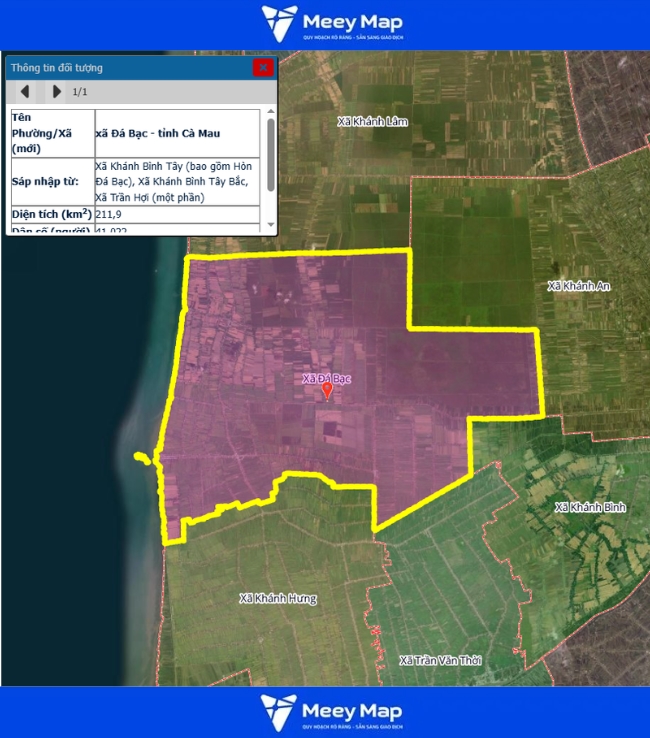The width and height of the screenshot is (650, 738).
Task: Close the Thông tin đối tượng popup
Action: pyautogui.click(x=263, y=68)
